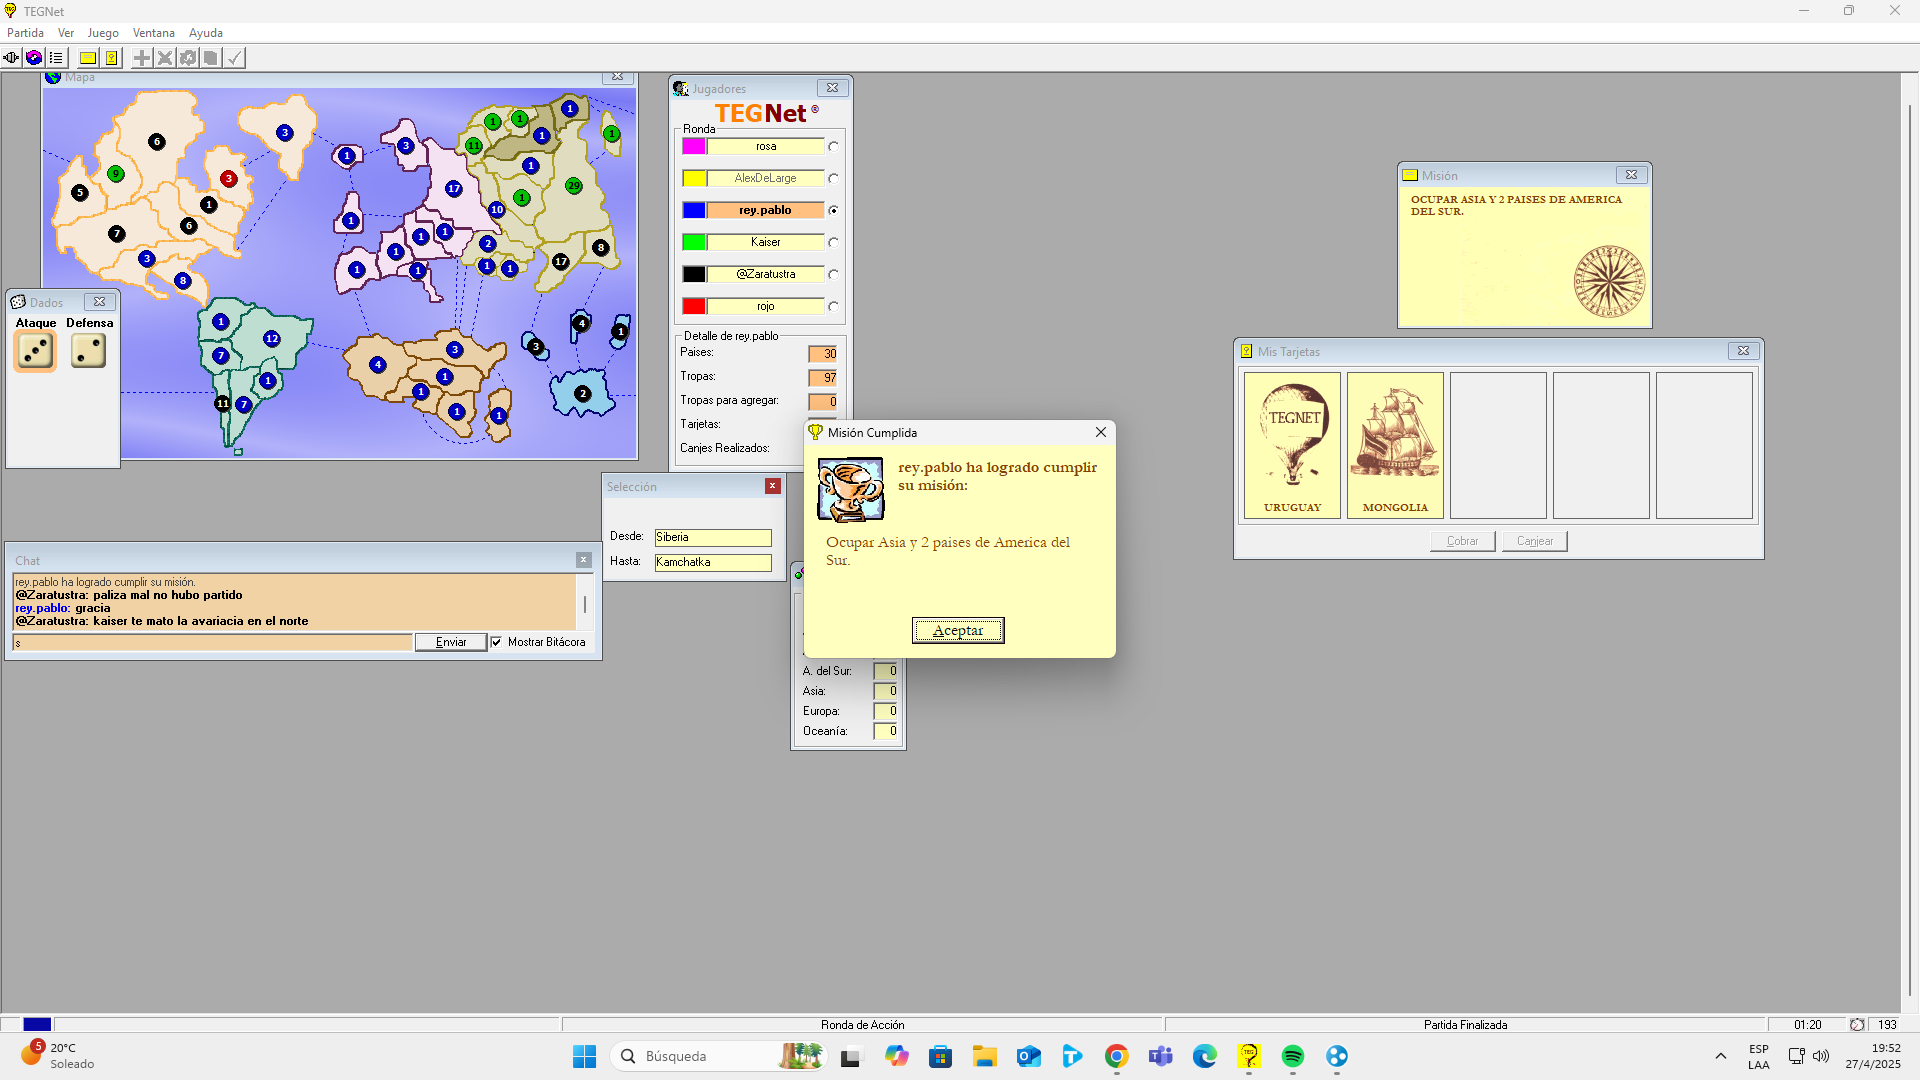Click Aceptar in Misión Cumplida dialog
Viewport: 1920px width, 1080px height.
tap(958, 630)
